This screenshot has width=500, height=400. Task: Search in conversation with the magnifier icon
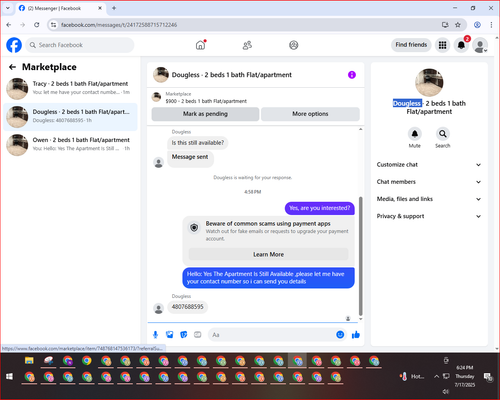[x=443, y=134]
